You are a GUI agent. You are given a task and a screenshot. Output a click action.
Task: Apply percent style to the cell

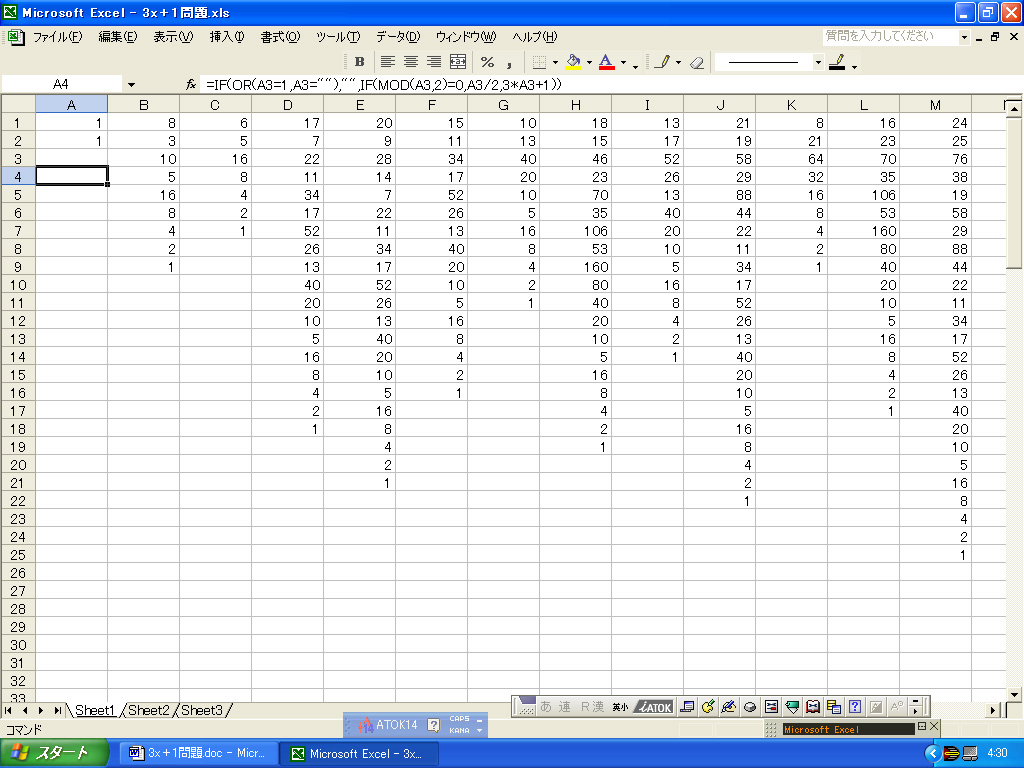pyautogui.click(x=488, y=62)
